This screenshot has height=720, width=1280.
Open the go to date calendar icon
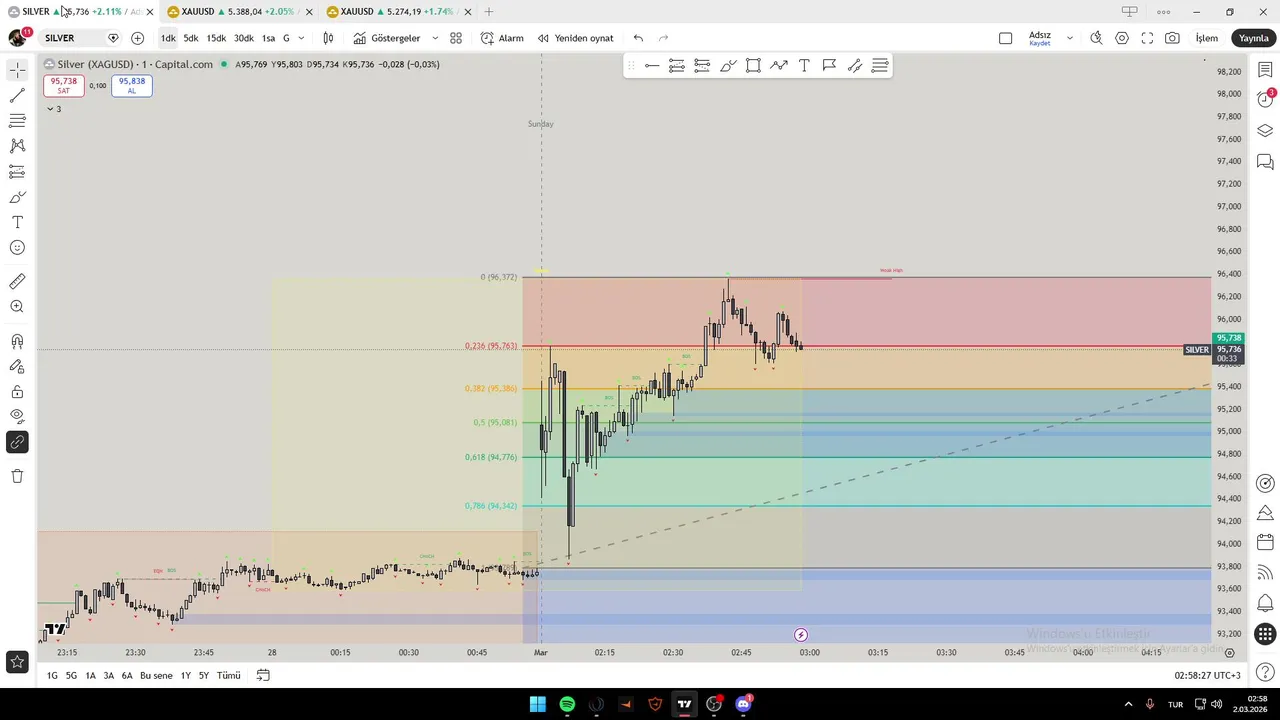click(x=263, y=676)
